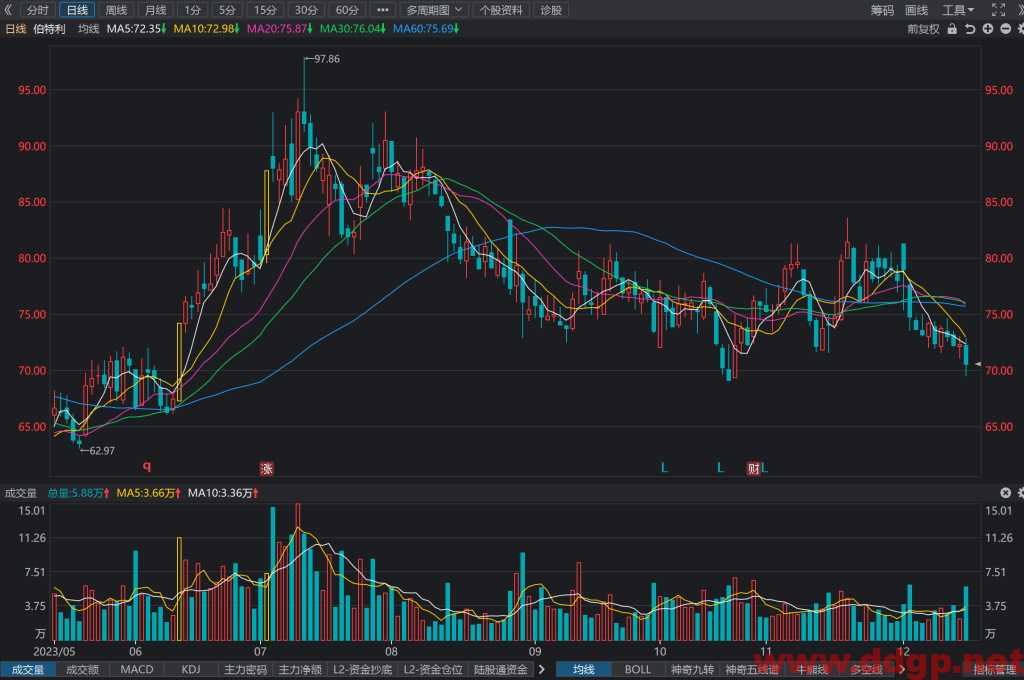Open more periods via the ellipsis button
Viewport: 1024px width, 680px height.
[x=383, y=10]
